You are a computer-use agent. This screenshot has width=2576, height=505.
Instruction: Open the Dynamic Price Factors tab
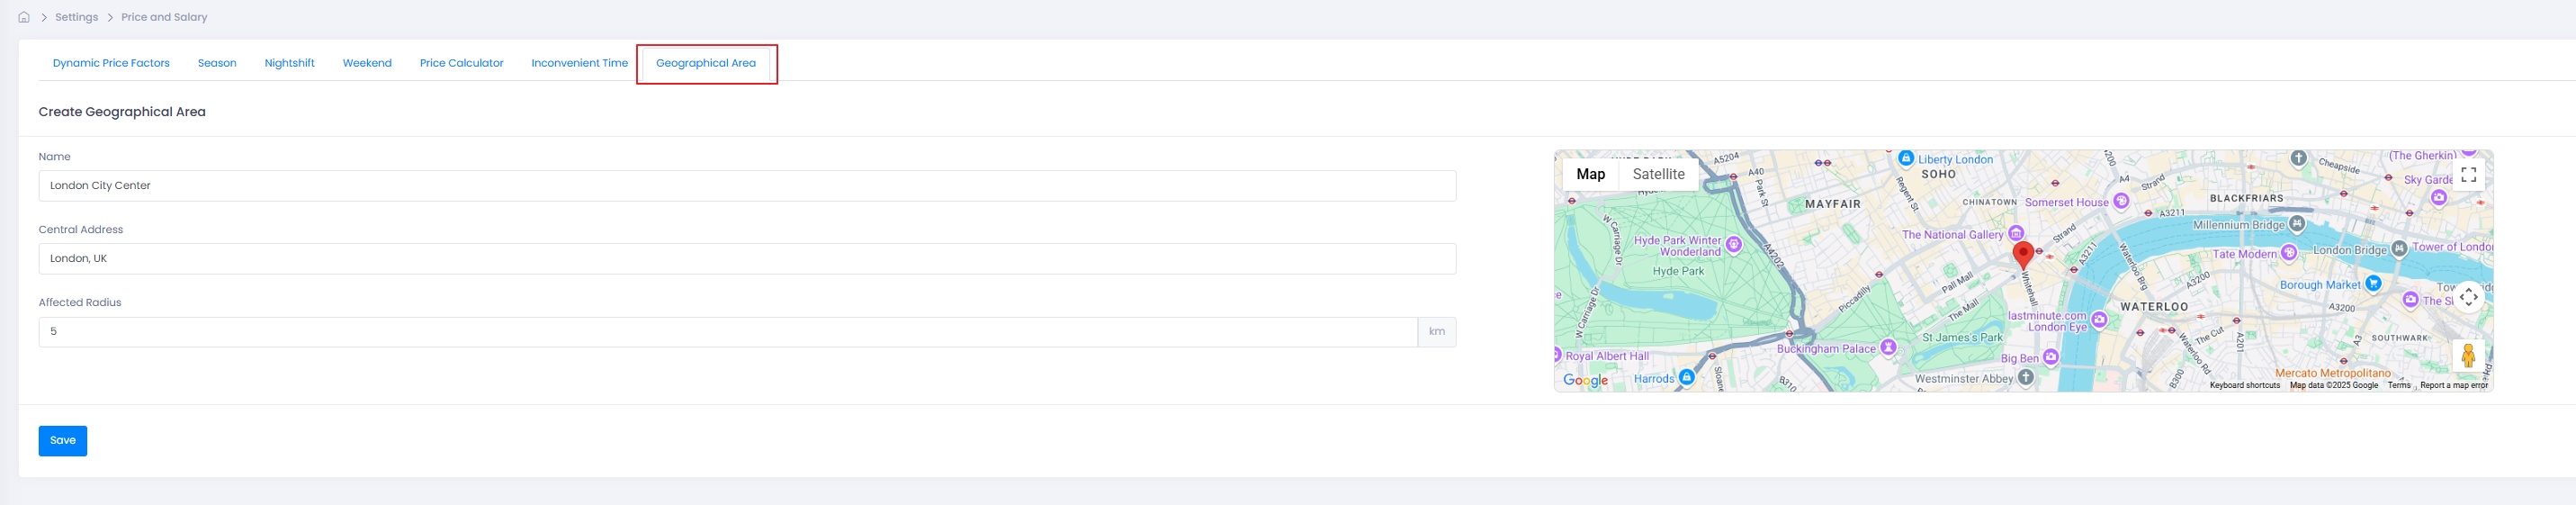pyautogui.click(x=111, y=63)
